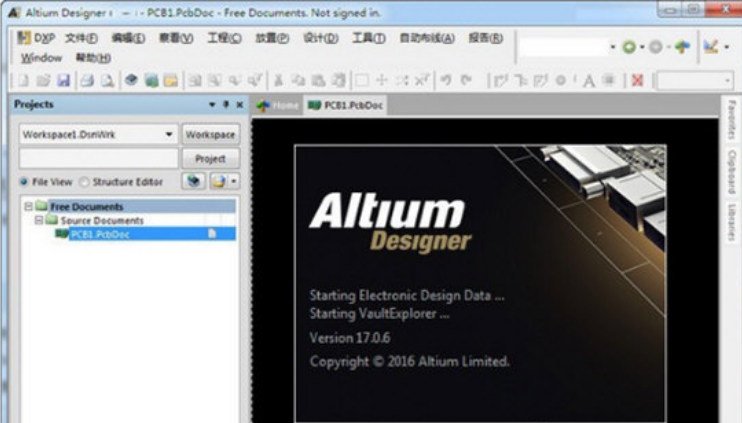The height and width of the screenshot is (423, 742).
Task: Click the document sheet icon on PCB1.PcbDoc row
Action: coord(212,233)
